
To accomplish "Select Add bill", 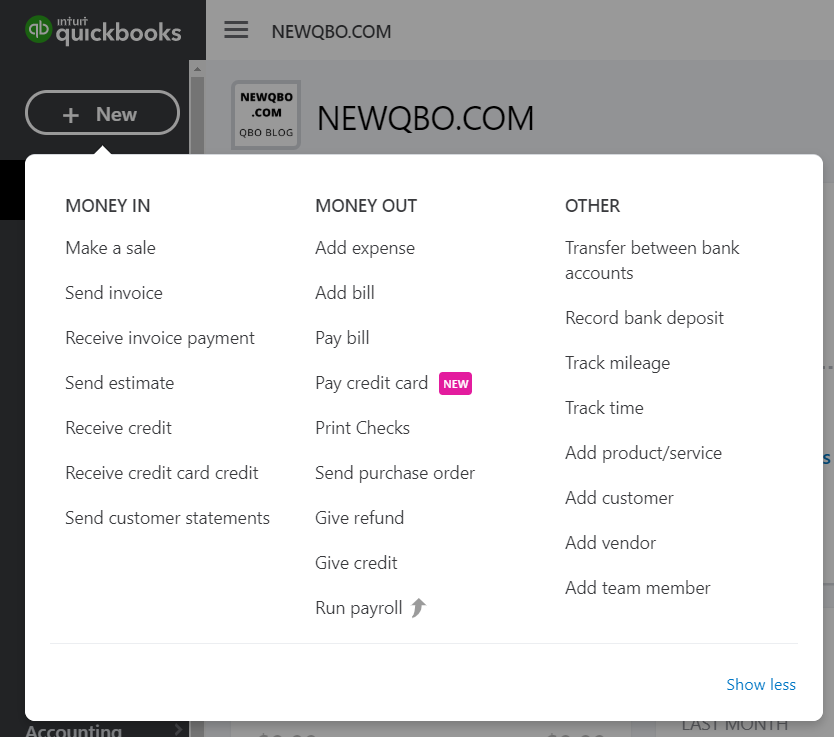I will (345, 293).
